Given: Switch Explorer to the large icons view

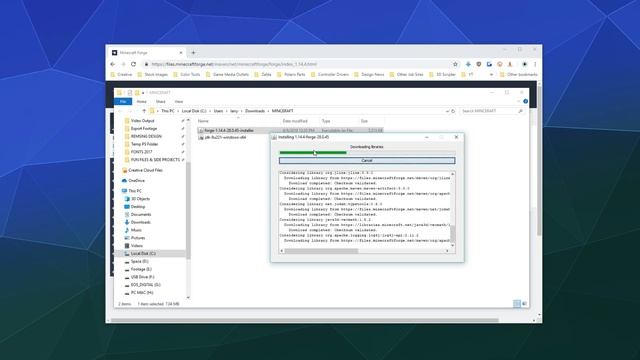Looking at the screenshot, I should coord(524,303).
